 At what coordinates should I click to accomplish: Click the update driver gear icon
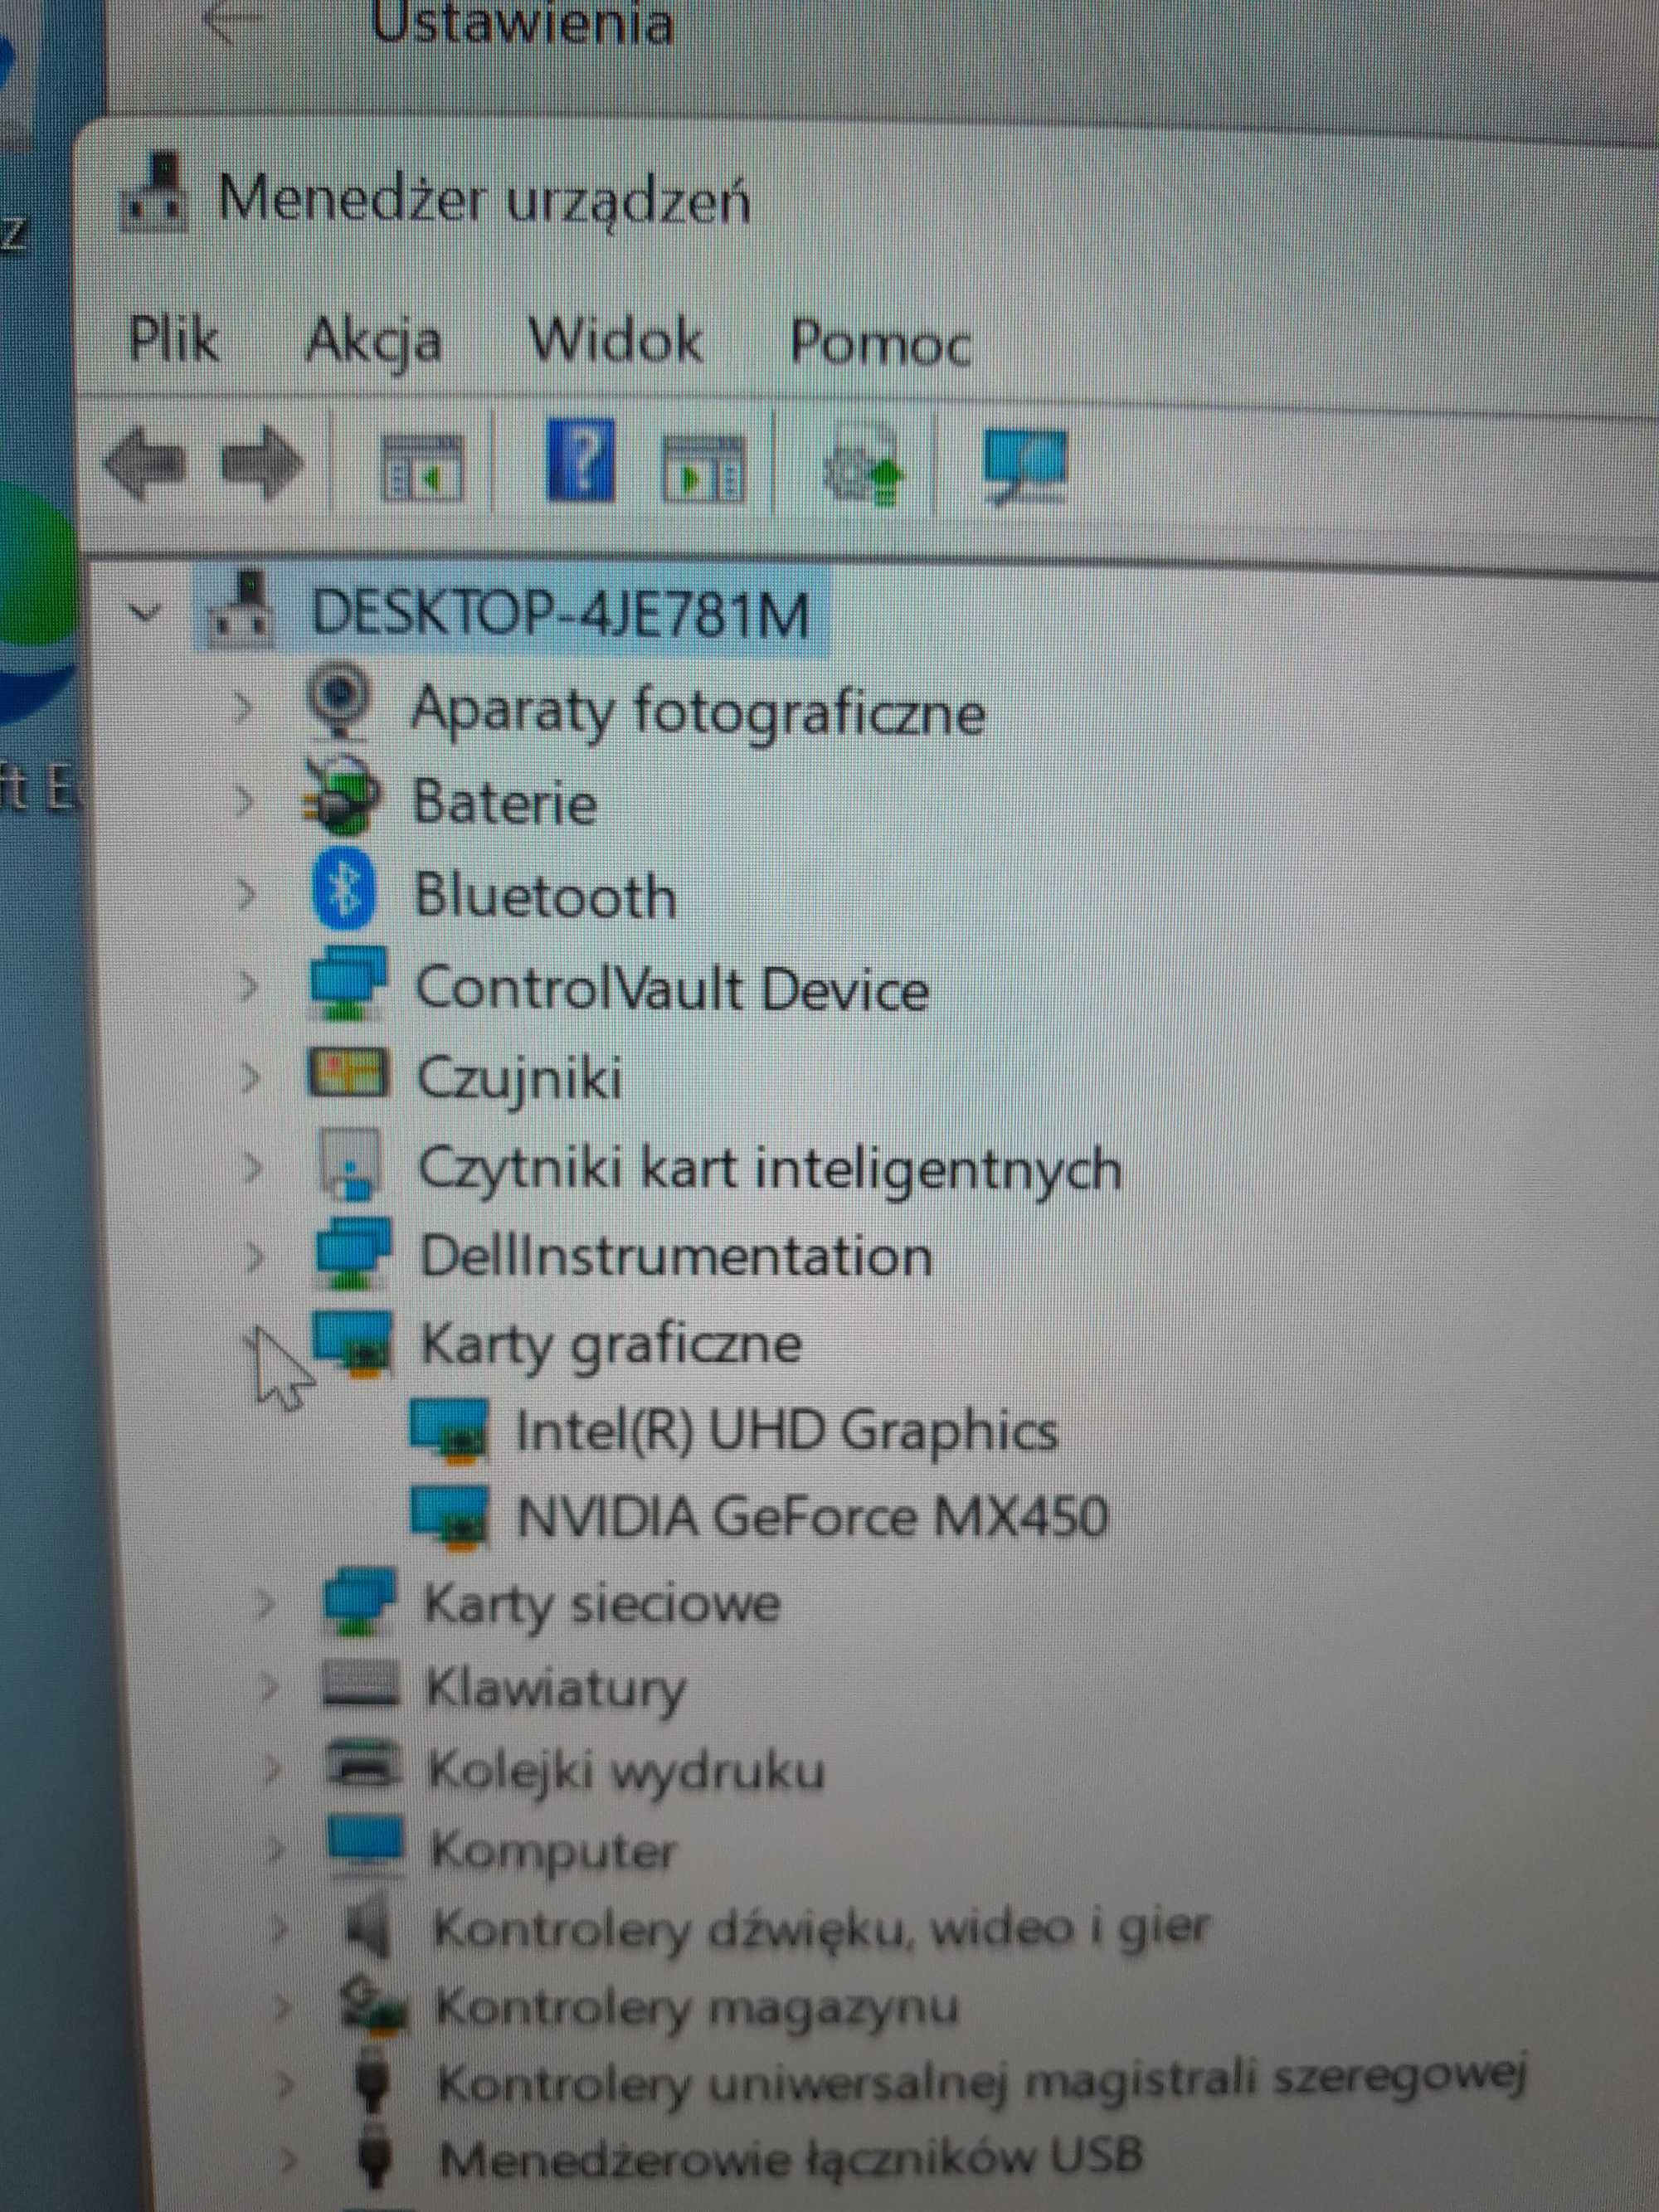click(x=863, y=467)
